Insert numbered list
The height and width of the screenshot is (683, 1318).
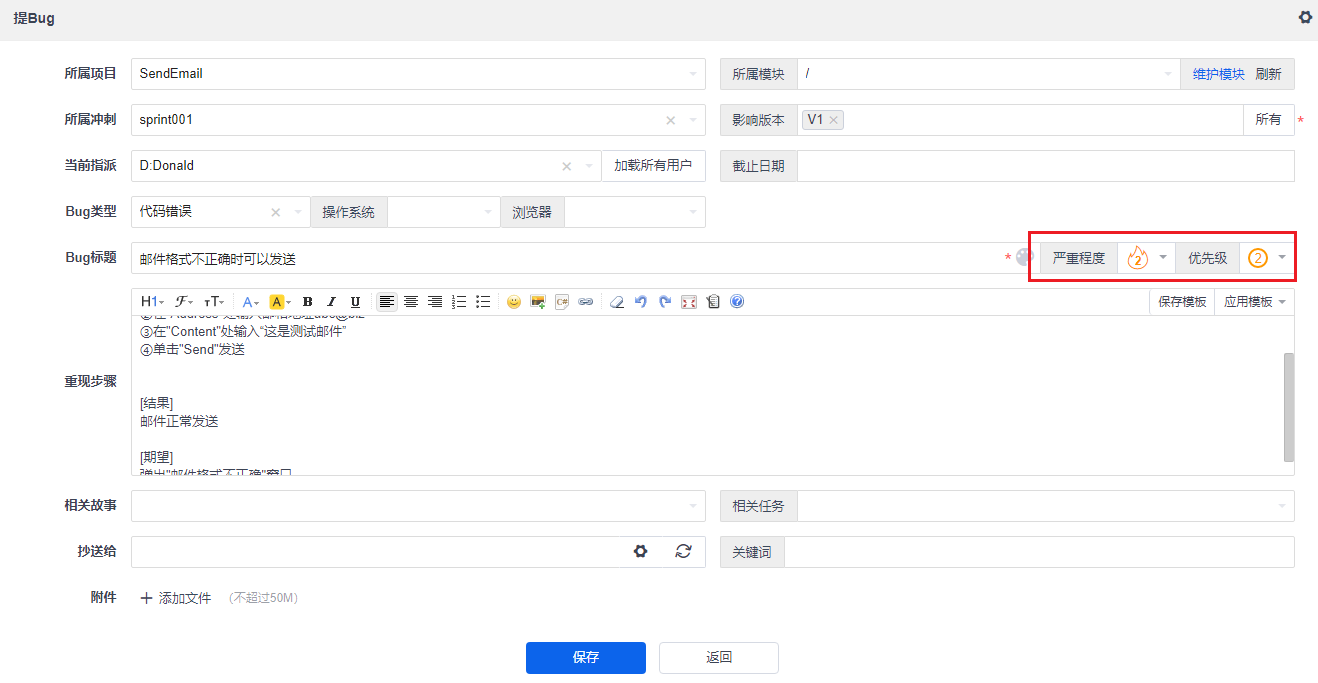click(x=459, y=301)
